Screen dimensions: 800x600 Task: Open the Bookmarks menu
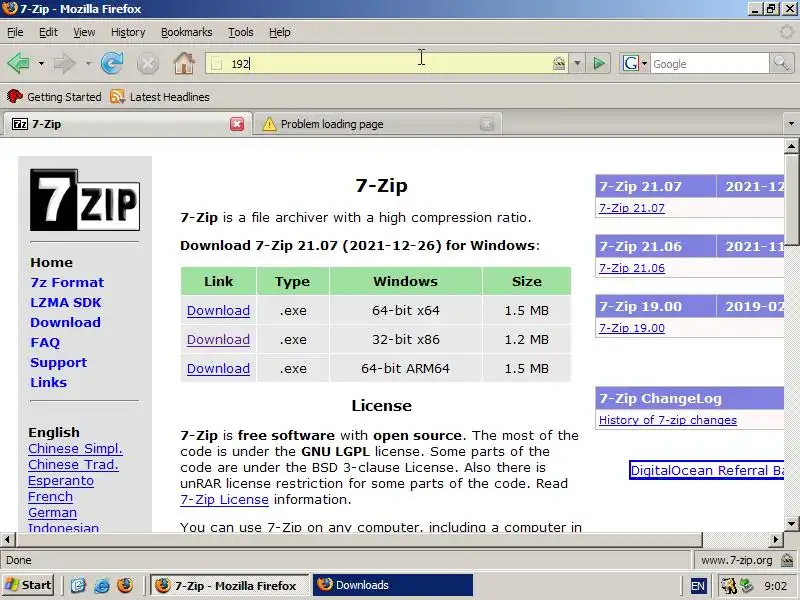click(187, 32)
